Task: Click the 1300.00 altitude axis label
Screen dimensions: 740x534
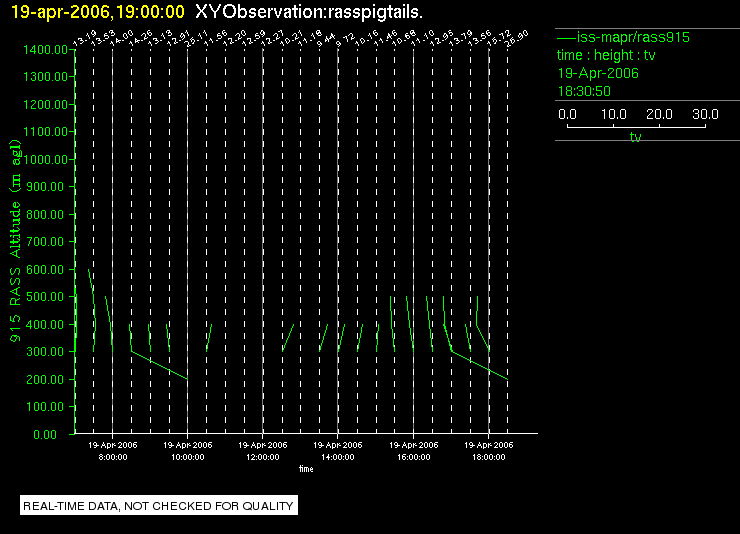Action: [x=45, y=76]
